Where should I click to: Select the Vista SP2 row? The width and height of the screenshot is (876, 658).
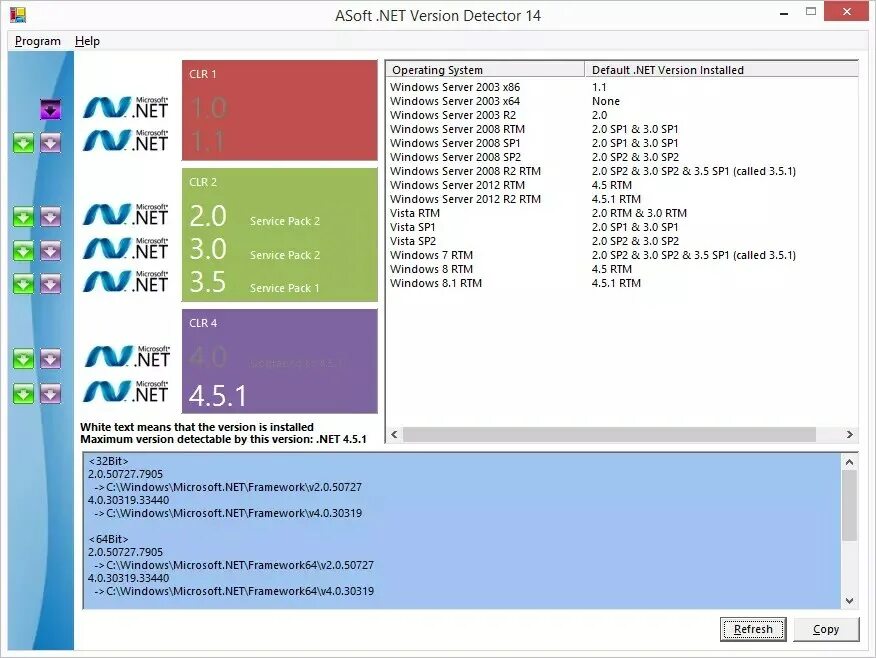click(x=622, y=241)
